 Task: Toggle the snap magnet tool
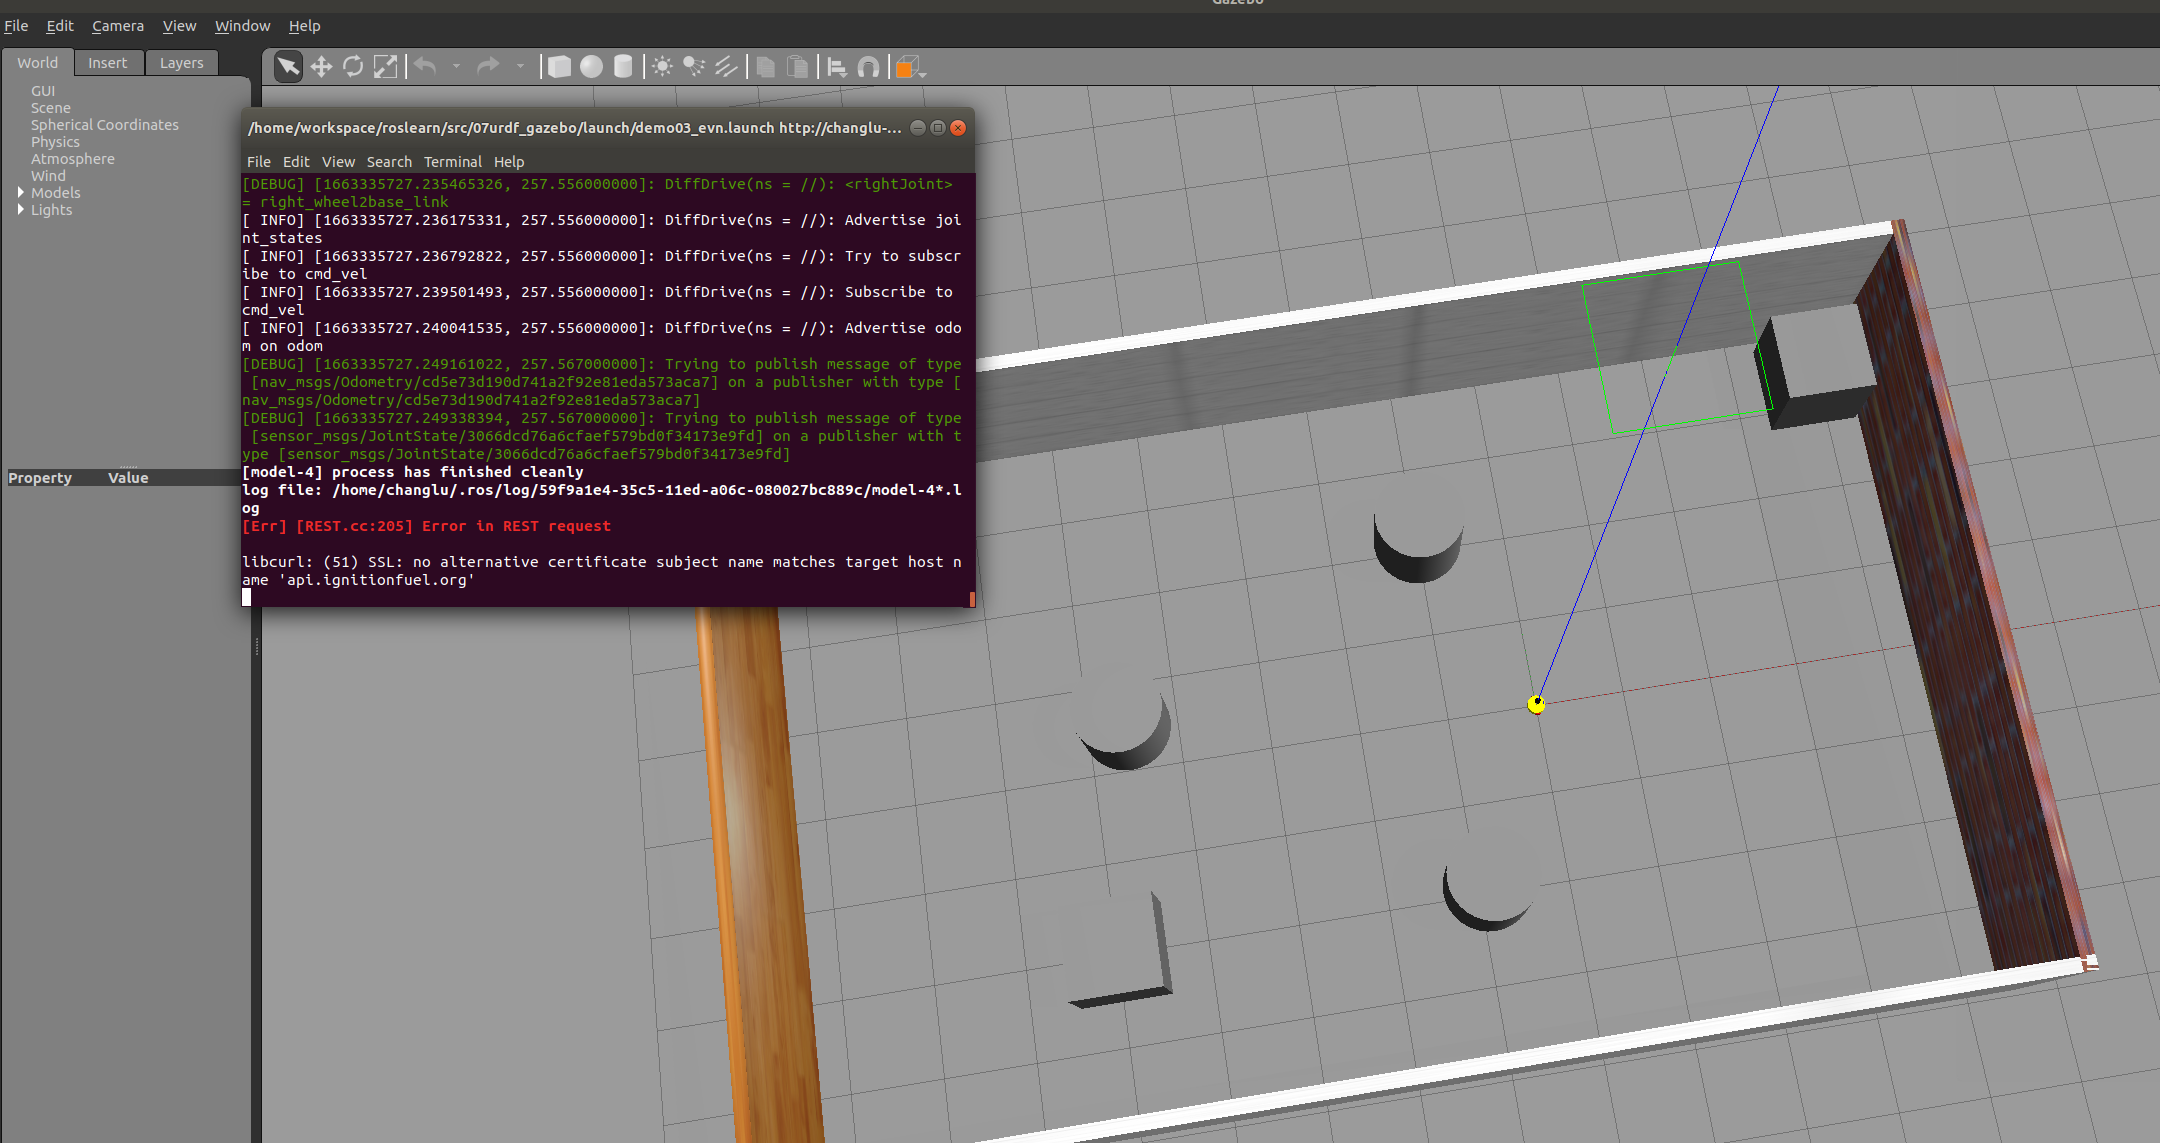[x=869, y=67]
